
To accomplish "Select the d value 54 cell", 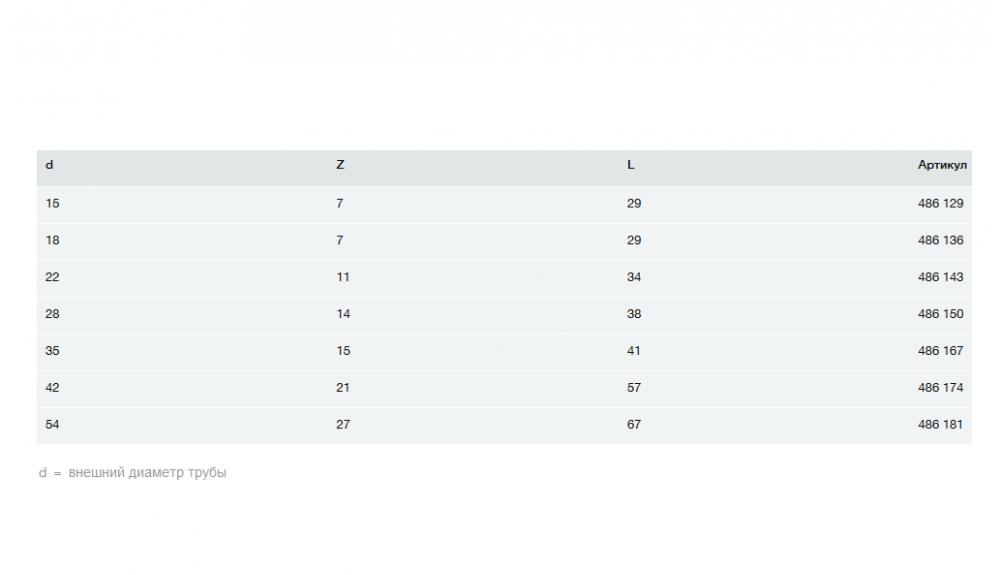I will (x=53, y=425).
